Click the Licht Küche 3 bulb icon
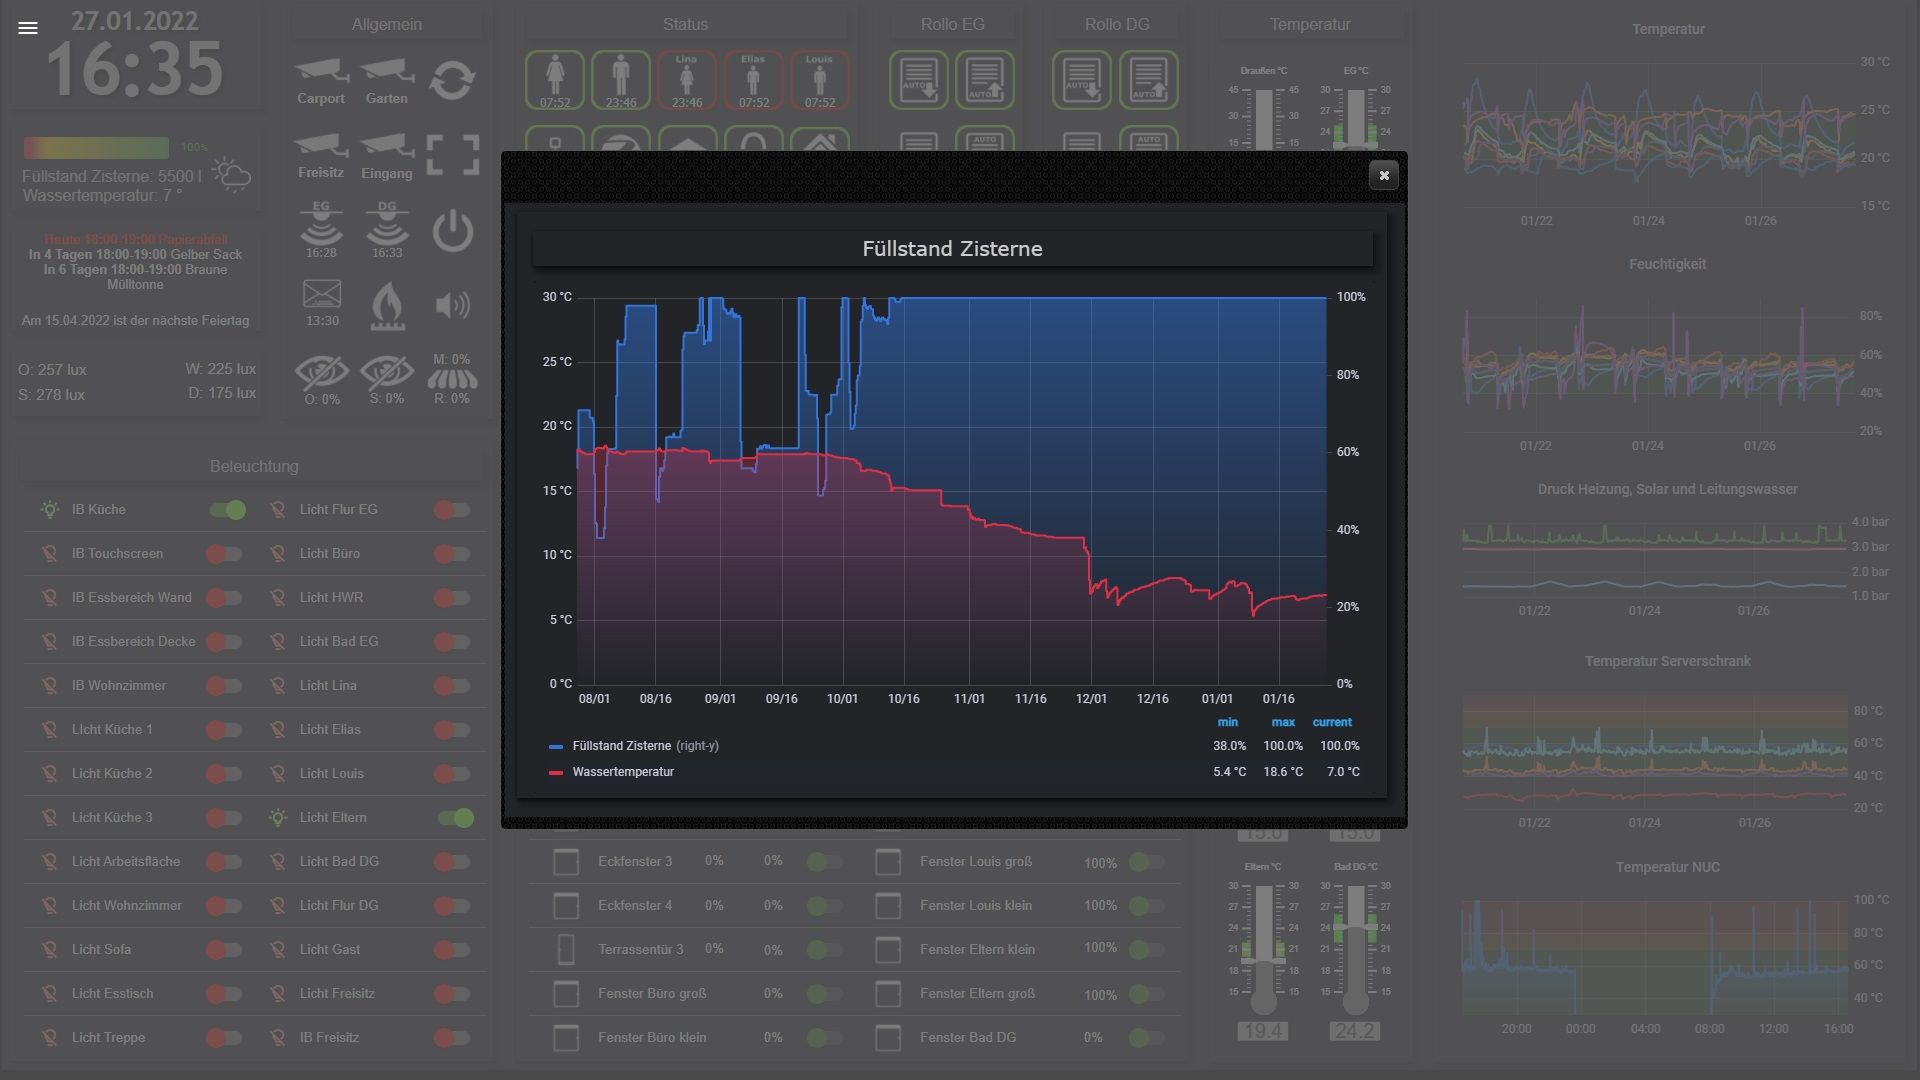The width and height of the screenshot is (1920, 1080). pyautogui.click(x=49, y=818)
